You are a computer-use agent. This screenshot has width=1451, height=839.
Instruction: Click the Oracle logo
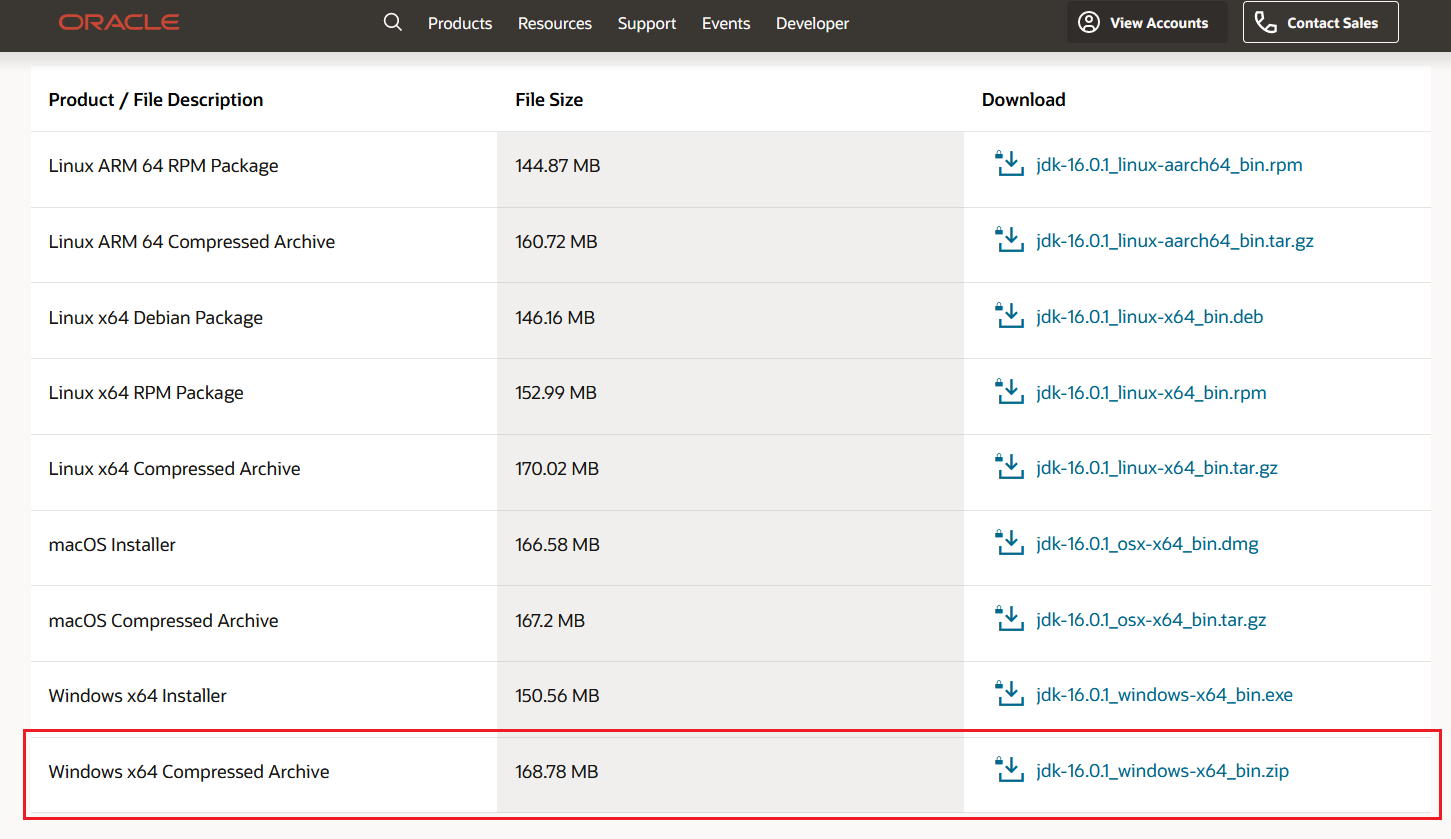(119, 22)
